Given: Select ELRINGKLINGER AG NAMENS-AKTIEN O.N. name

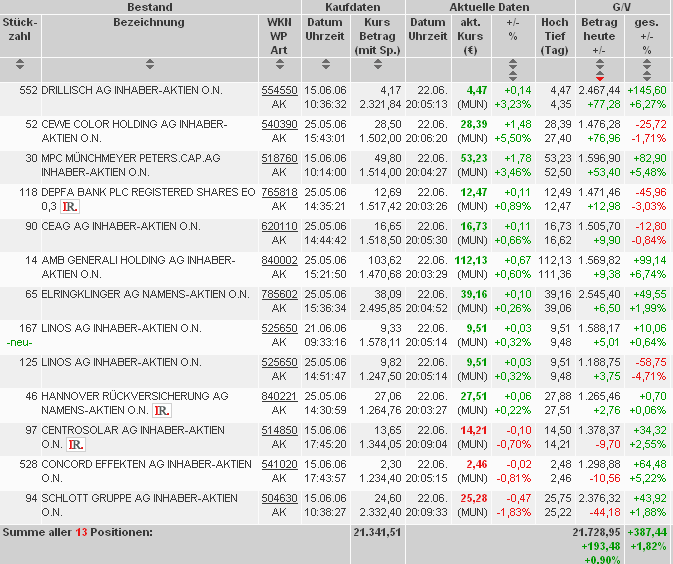Looking at the screenshot, I should (x=146, y=294).
